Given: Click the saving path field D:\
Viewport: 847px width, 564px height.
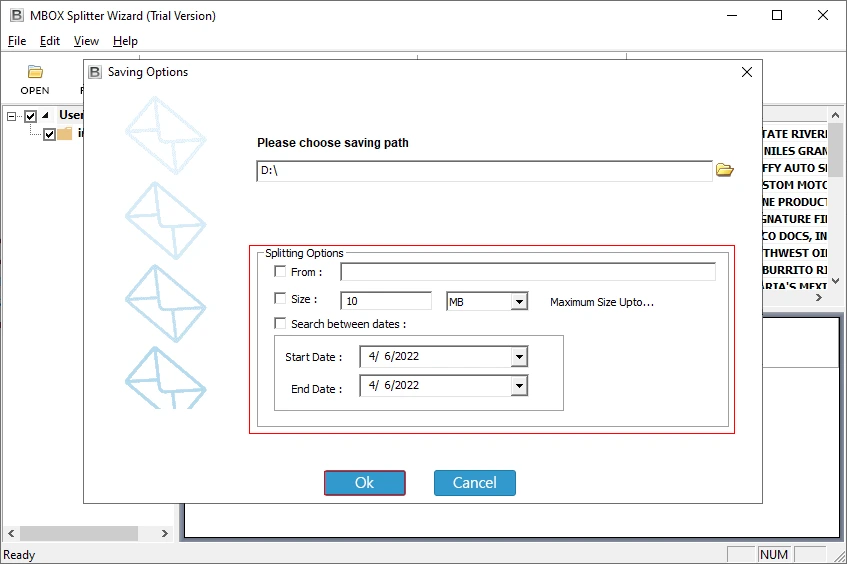Looking at the screenshot, I should (484, 171).
